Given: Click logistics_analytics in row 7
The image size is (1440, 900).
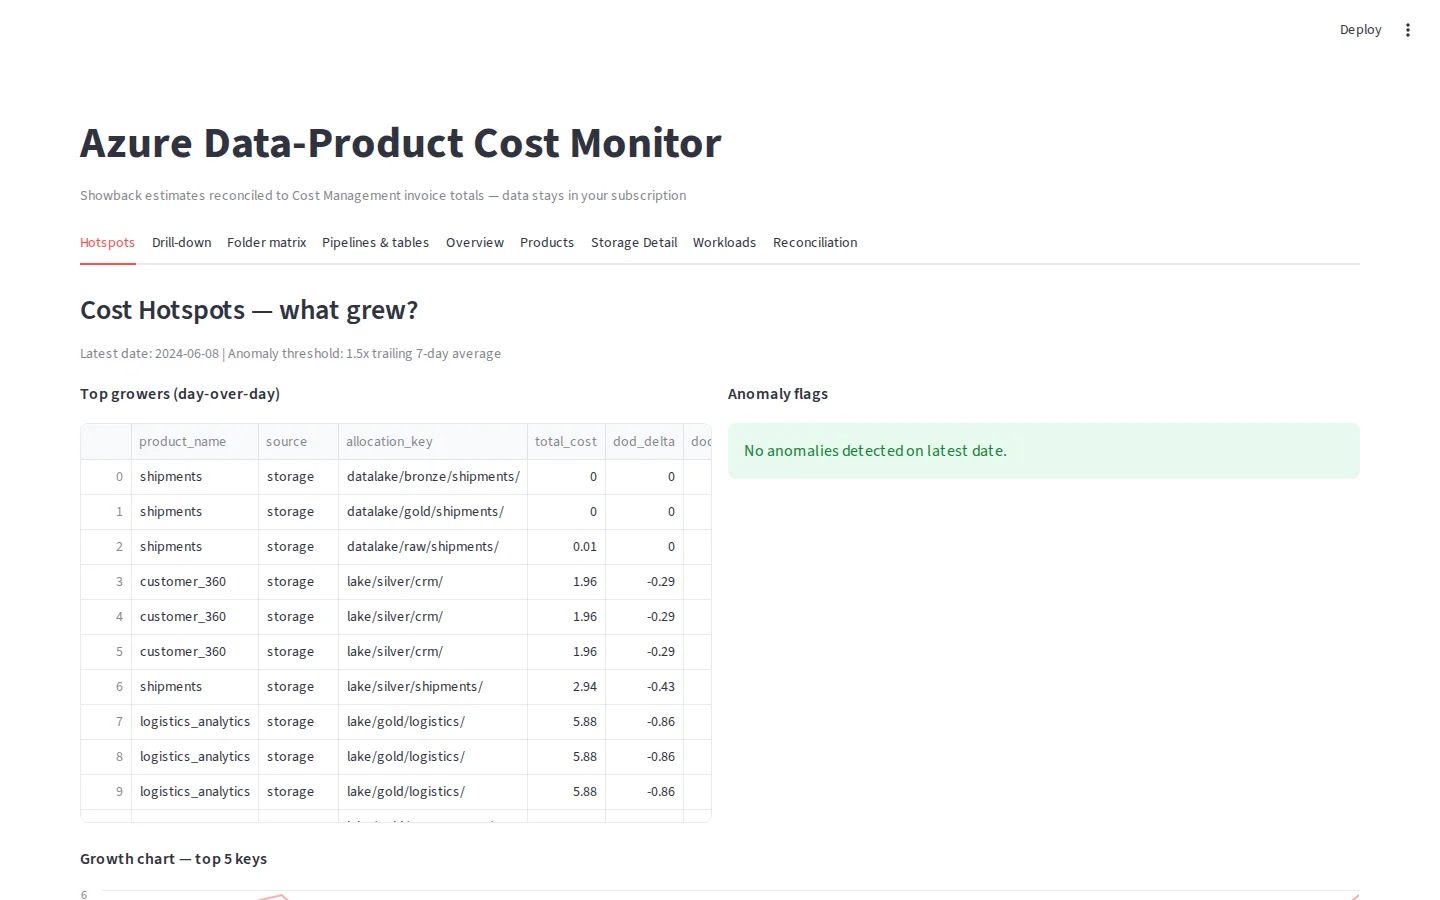Looking at the screenshot, I should pyautogui.click(x=195, y=722).
